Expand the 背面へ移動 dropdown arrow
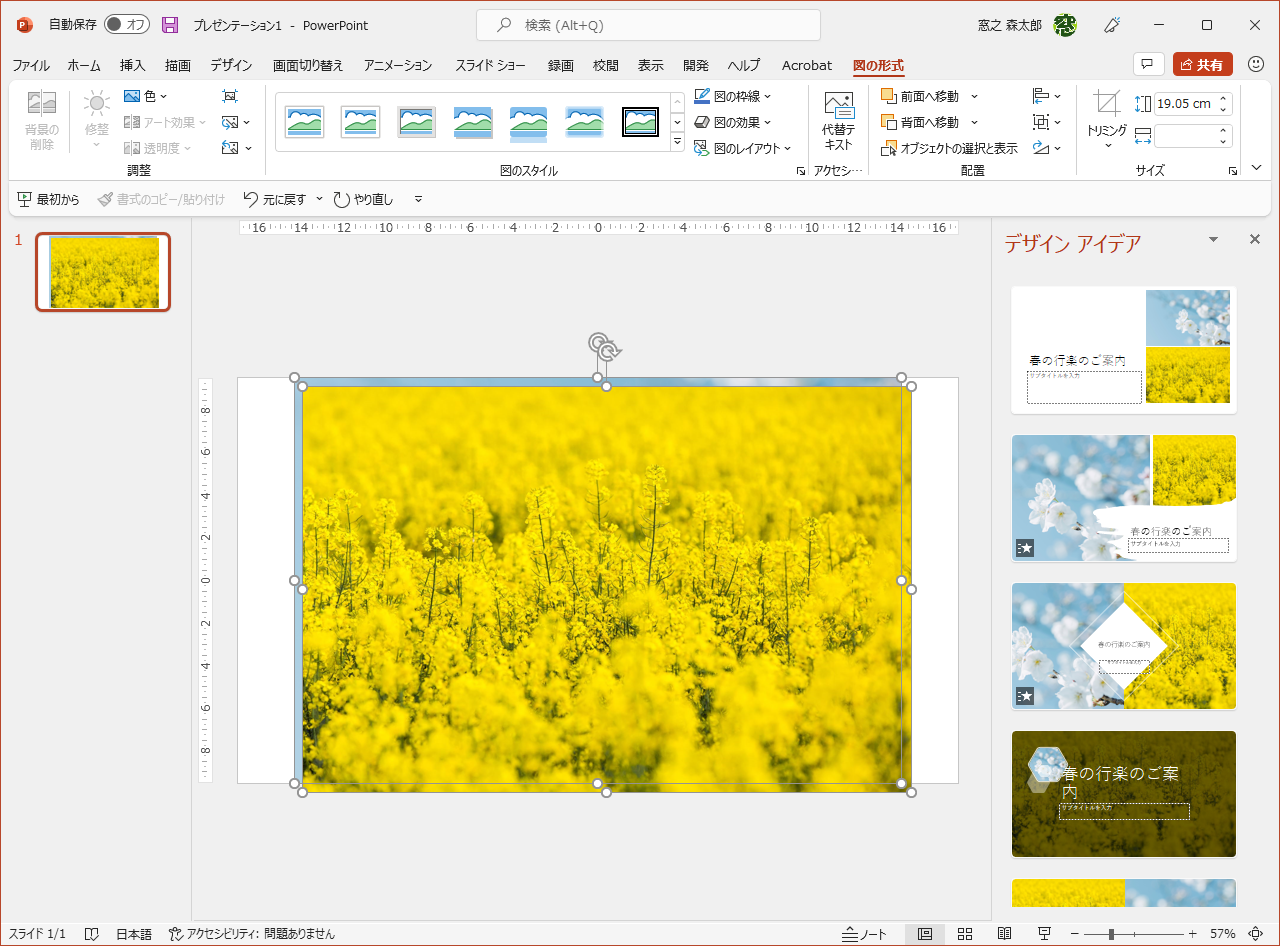 click(x=974, y=122)
